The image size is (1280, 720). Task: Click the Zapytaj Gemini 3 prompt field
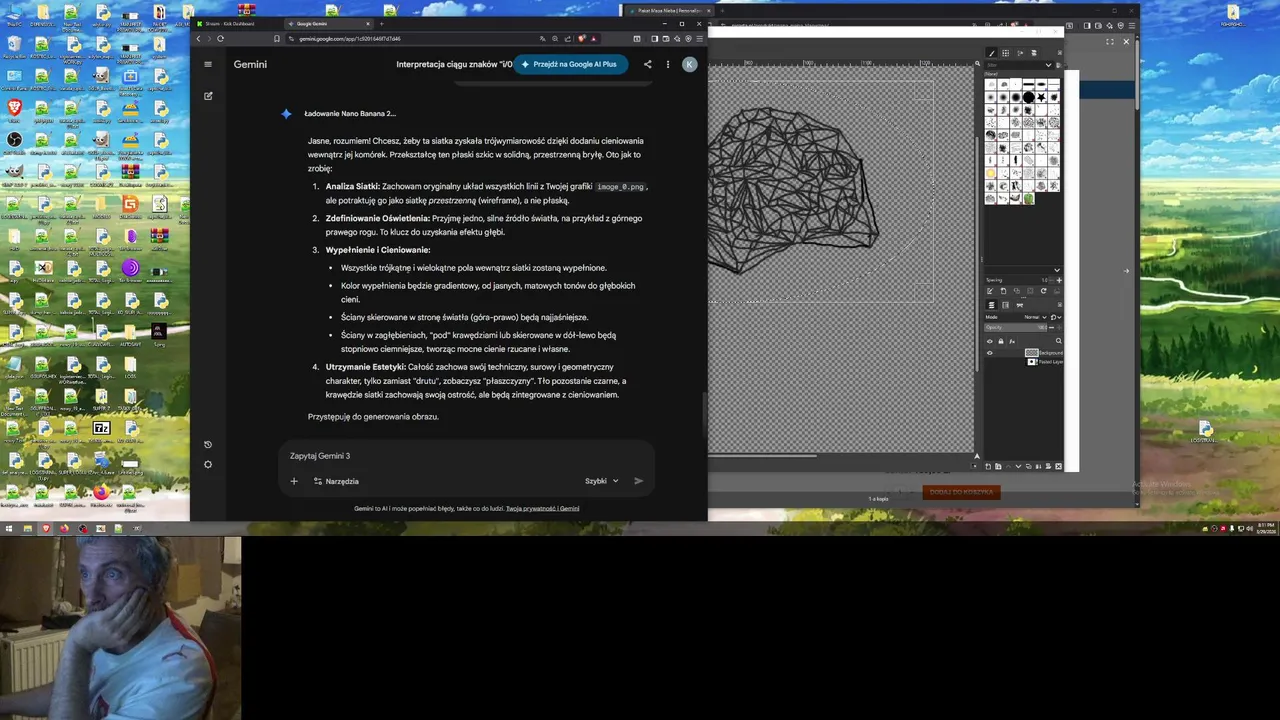[x=466, y=456]
